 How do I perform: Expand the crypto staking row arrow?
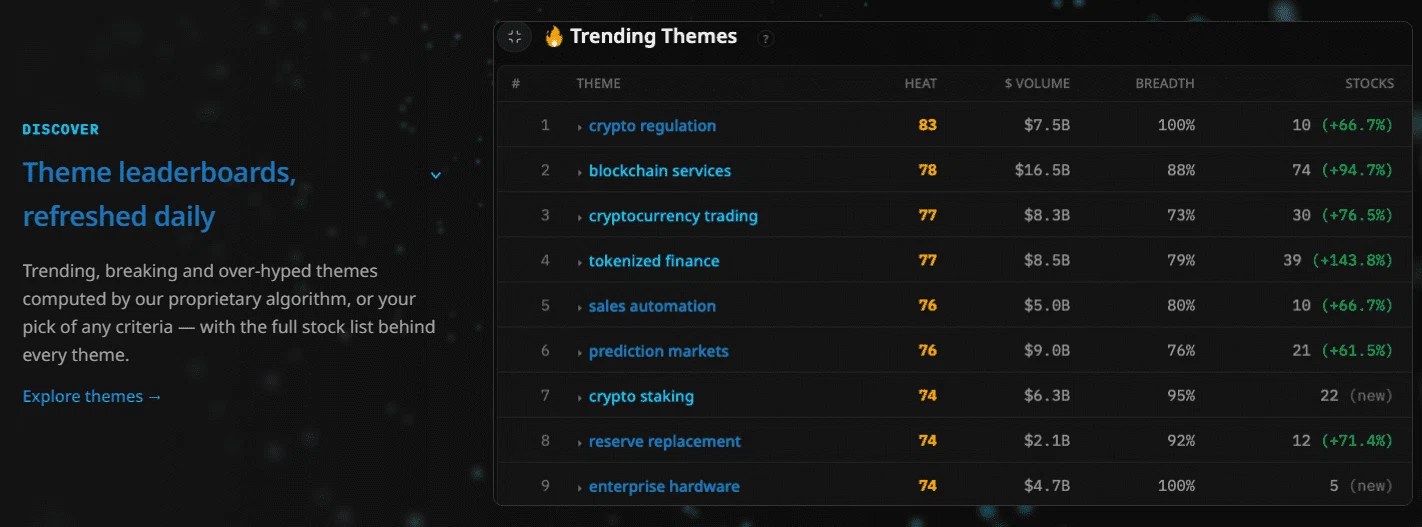point(580,397)
